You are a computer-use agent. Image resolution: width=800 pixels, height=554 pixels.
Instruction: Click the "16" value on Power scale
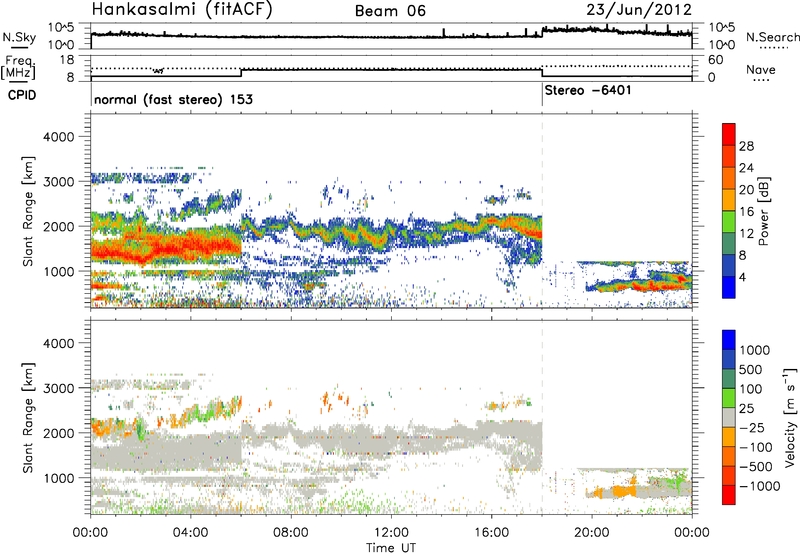746,212
